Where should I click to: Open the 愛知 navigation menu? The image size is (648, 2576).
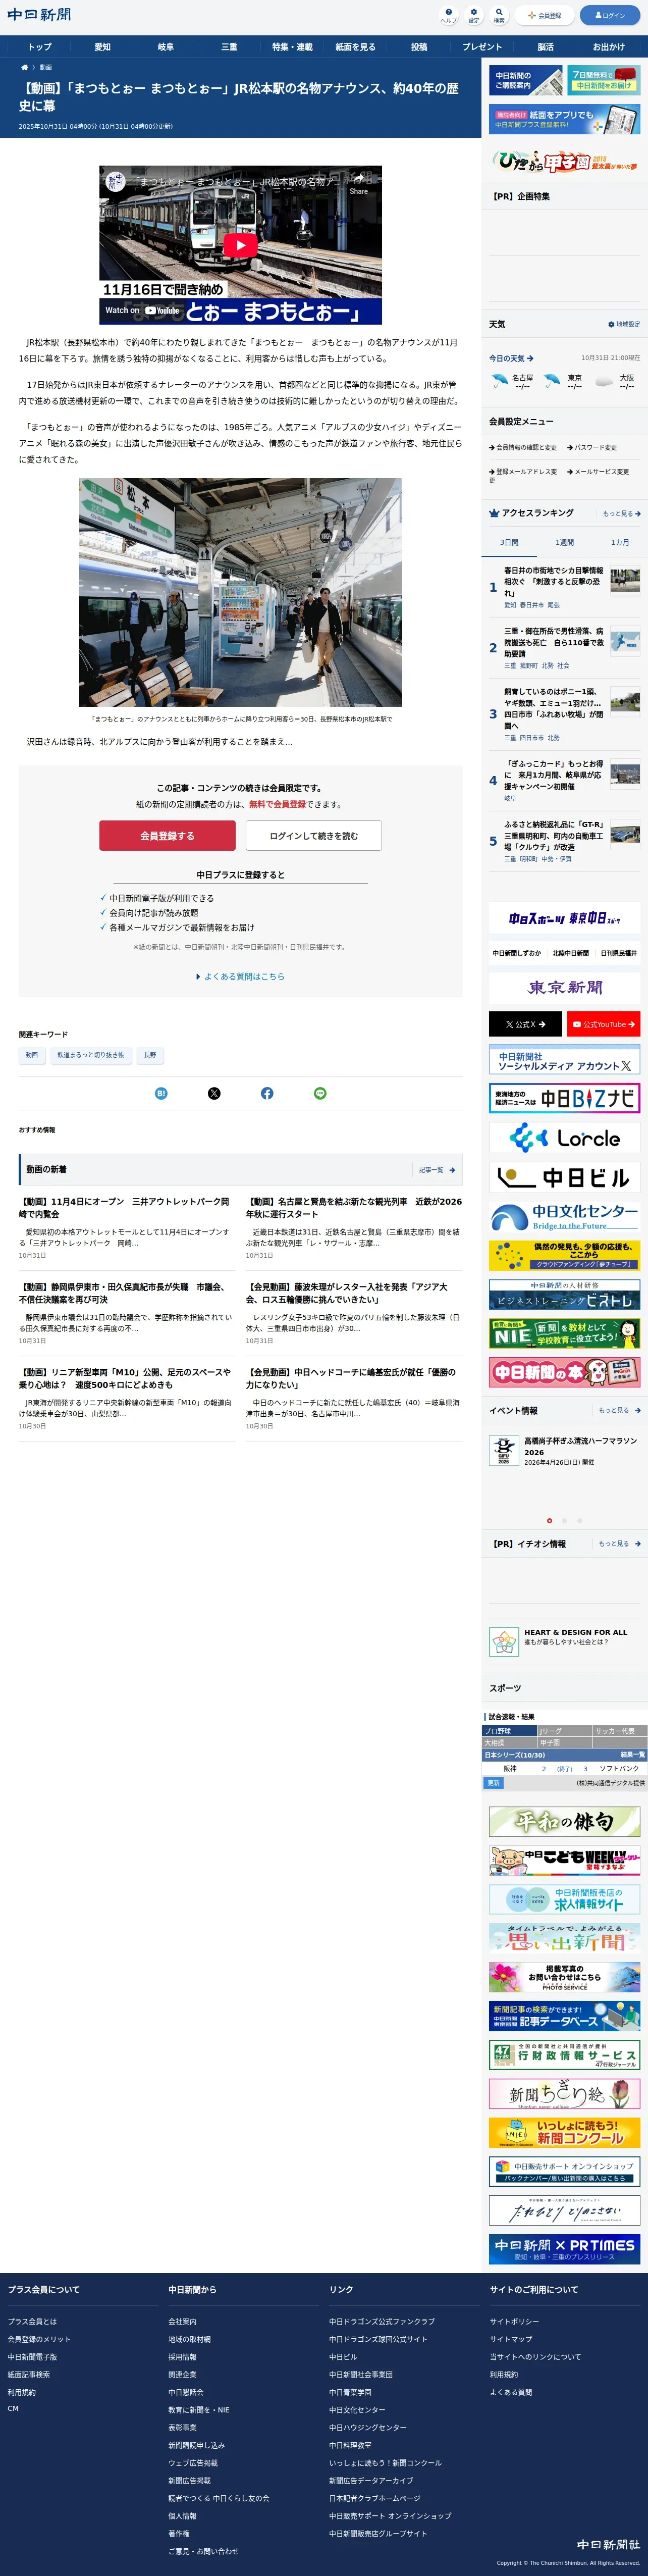tap(102, 47)
